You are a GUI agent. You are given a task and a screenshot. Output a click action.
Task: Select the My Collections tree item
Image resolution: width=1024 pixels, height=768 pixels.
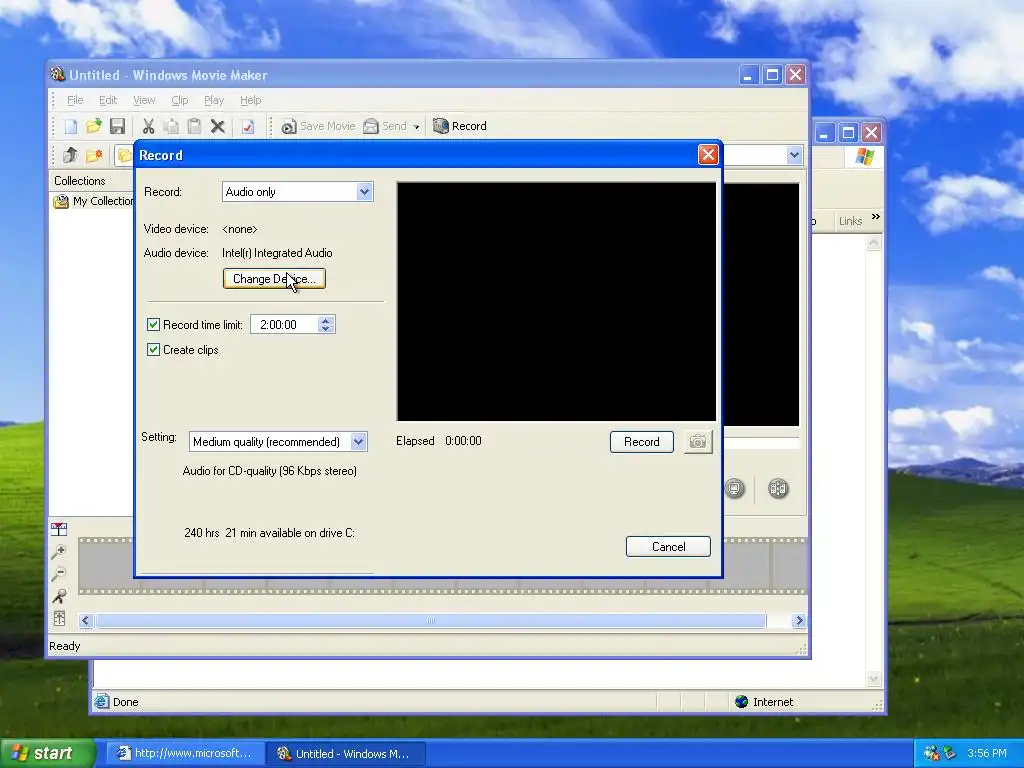94,201
